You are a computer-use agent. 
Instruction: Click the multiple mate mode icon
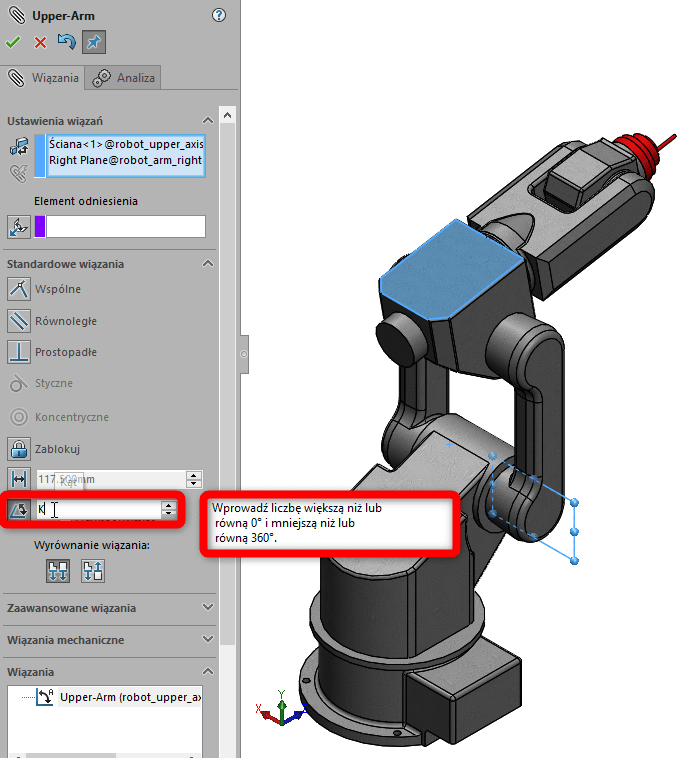pos(19,173)
